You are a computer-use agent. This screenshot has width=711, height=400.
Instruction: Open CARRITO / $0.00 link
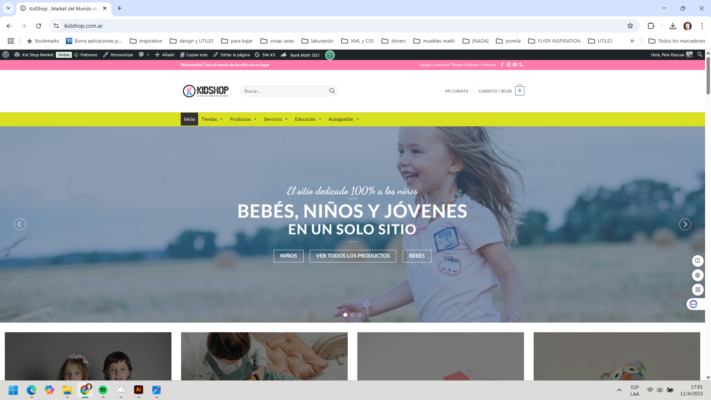pos(495,91)
